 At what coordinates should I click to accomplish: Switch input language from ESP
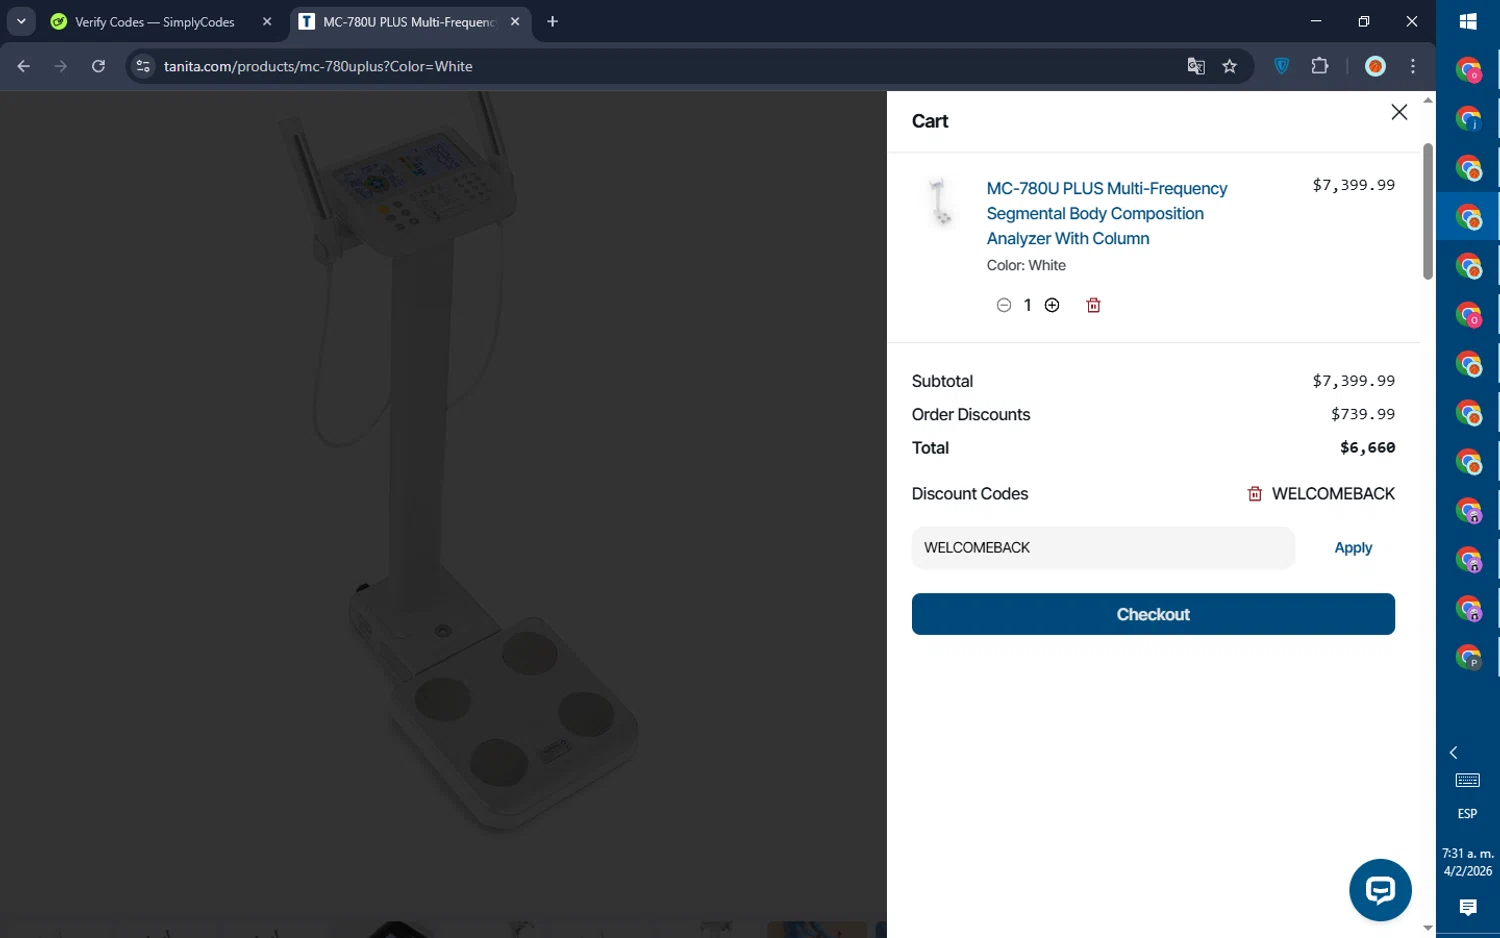pyautogui.click(x=1468, y=814)
